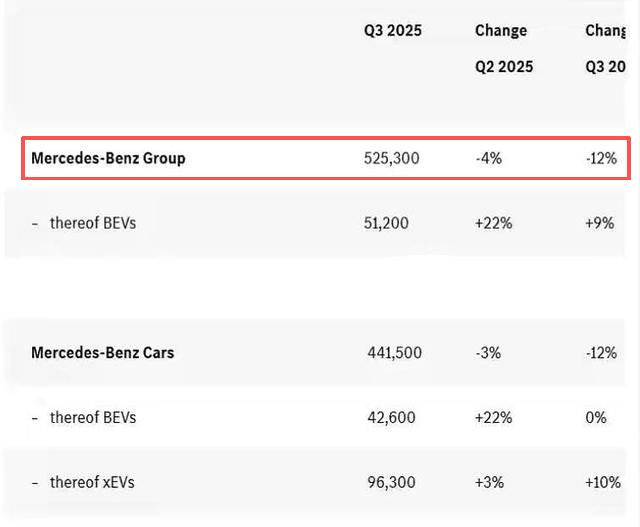Click the -3% change for Mercedes-Benz Cars
The height and width of the screenshot is (527, 640).
tap(490, 352)
